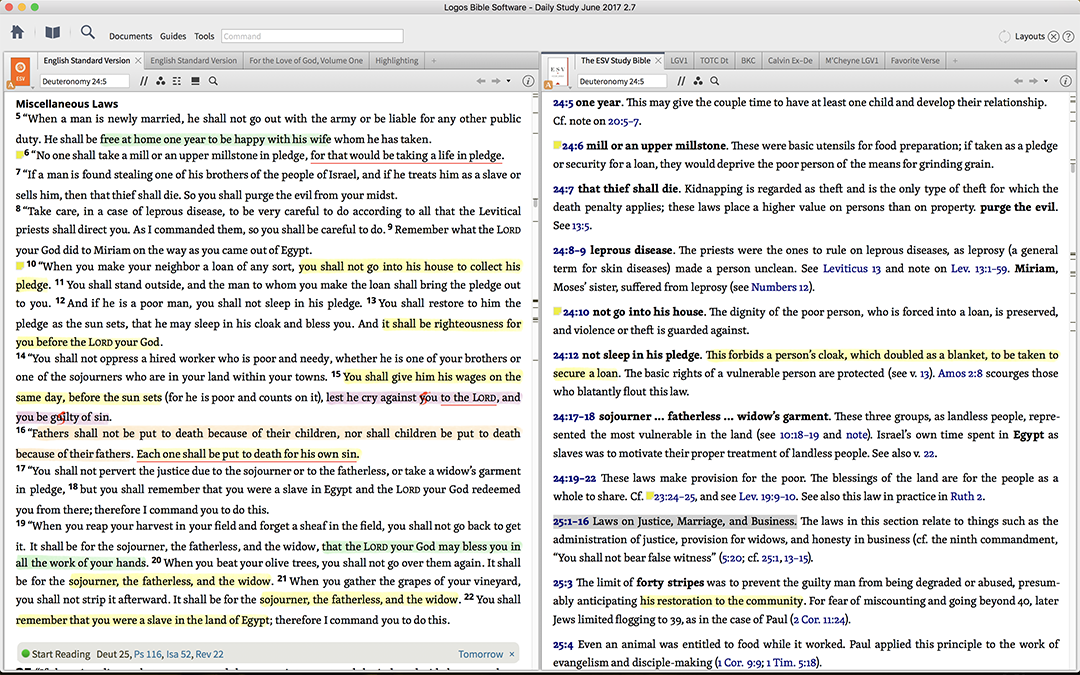Open the Tools menu

[x=204, y=37]
